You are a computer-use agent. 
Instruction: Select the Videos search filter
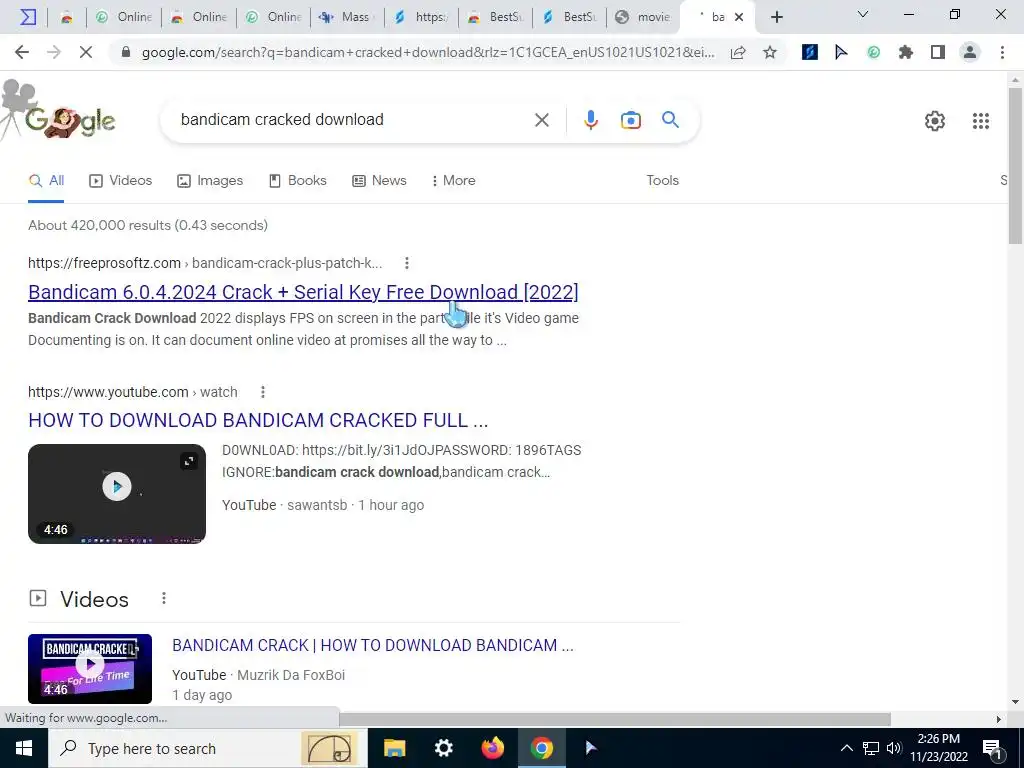pyautogui.click(x=120, y=181)
